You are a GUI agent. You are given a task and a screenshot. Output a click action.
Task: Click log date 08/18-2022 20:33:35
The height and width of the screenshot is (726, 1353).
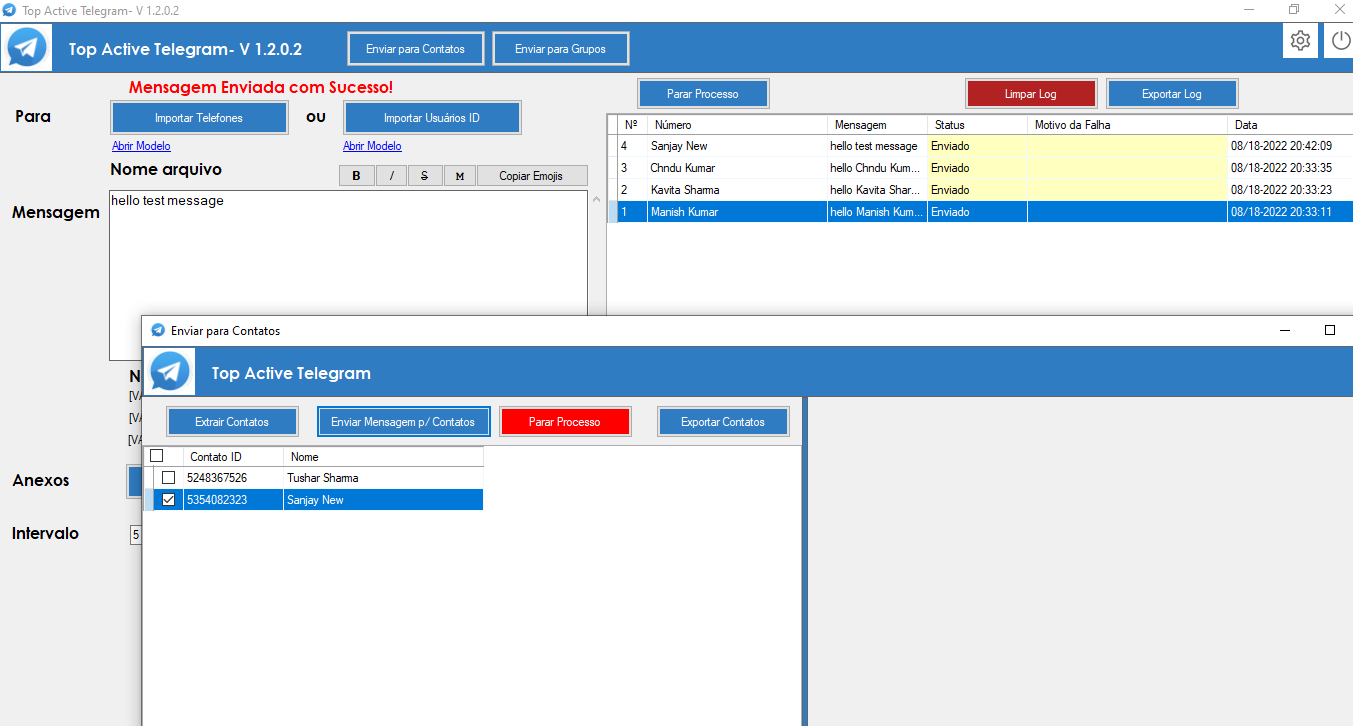click(x=1281, y=168)
